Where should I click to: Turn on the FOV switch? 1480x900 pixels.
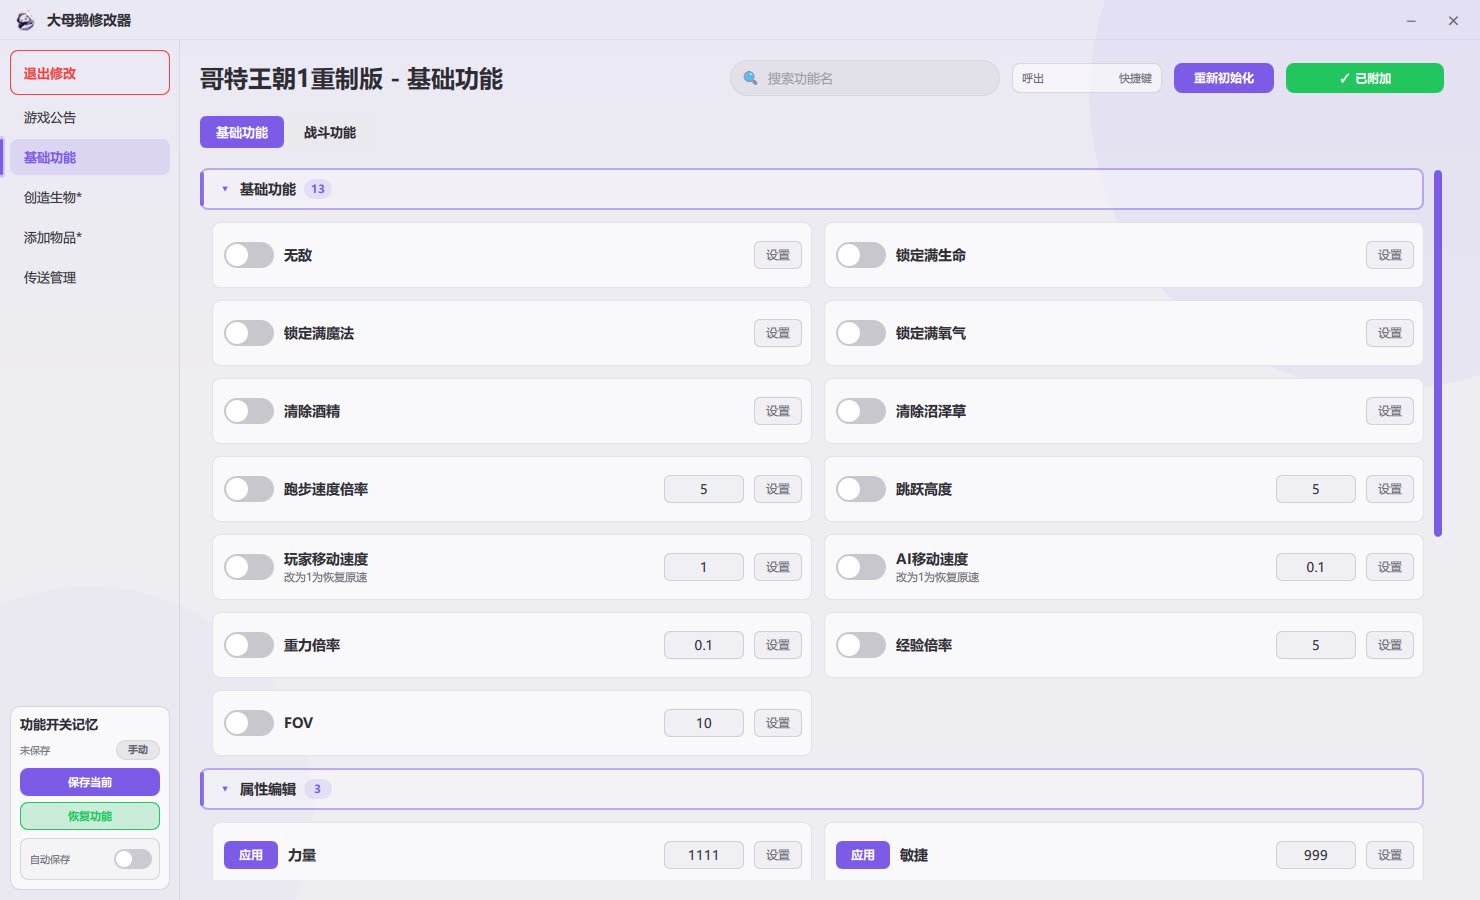coord(249,723)
